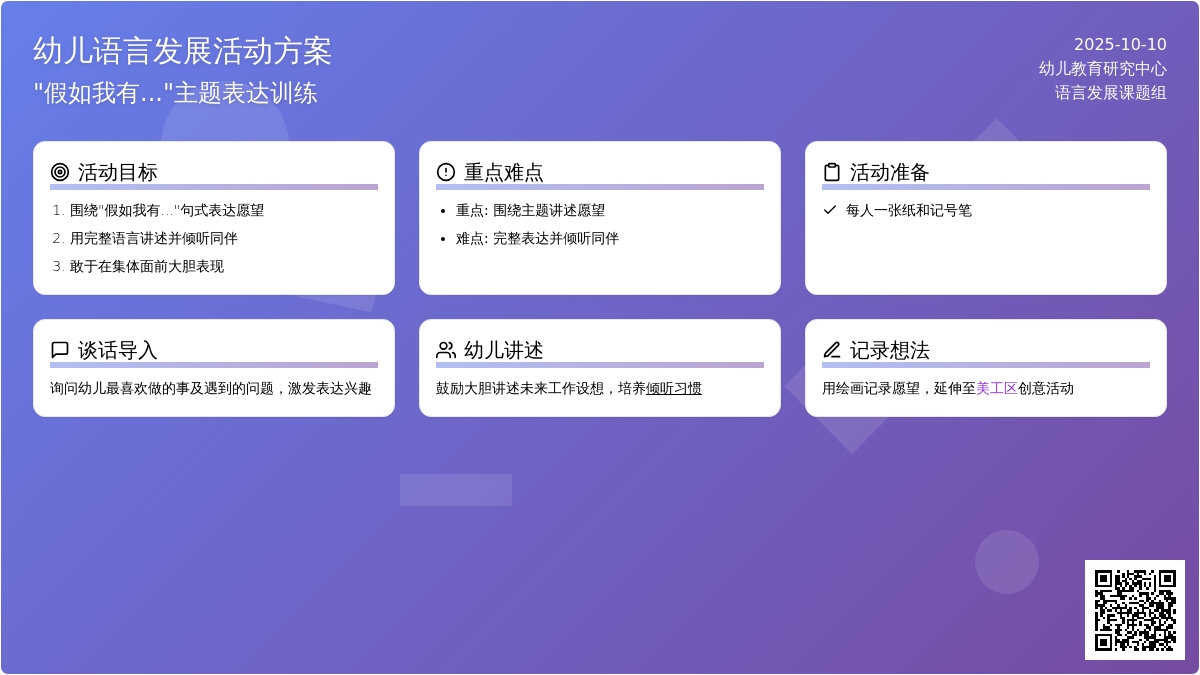Click the clipboard icon beside 活动准备
The image size is (1200, 675).
click(x=831, y=172)
